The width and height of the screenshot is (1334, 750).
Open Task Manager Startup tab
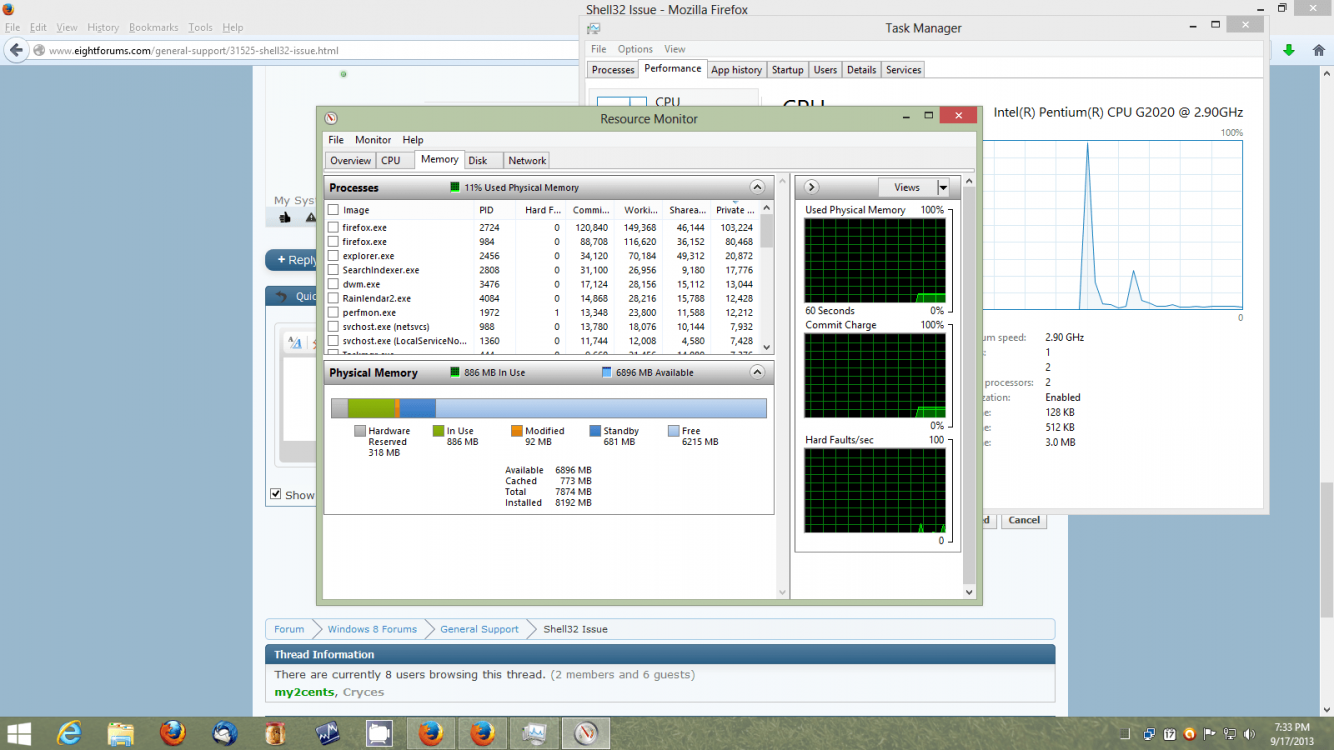[788, 70]
